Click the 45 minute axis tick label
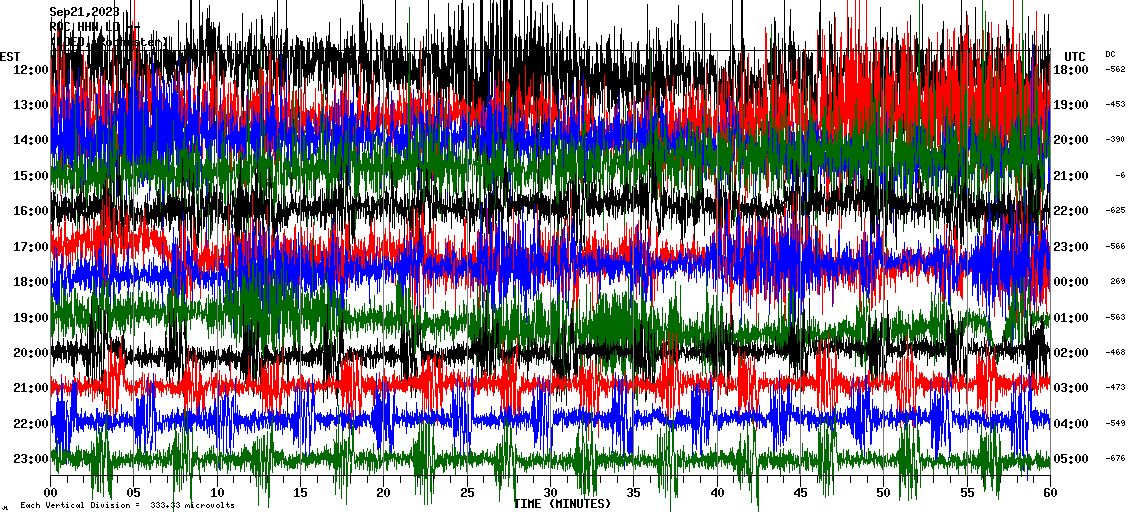The width and height of the screenshot is (1130, 519). [x=800, y=493]
